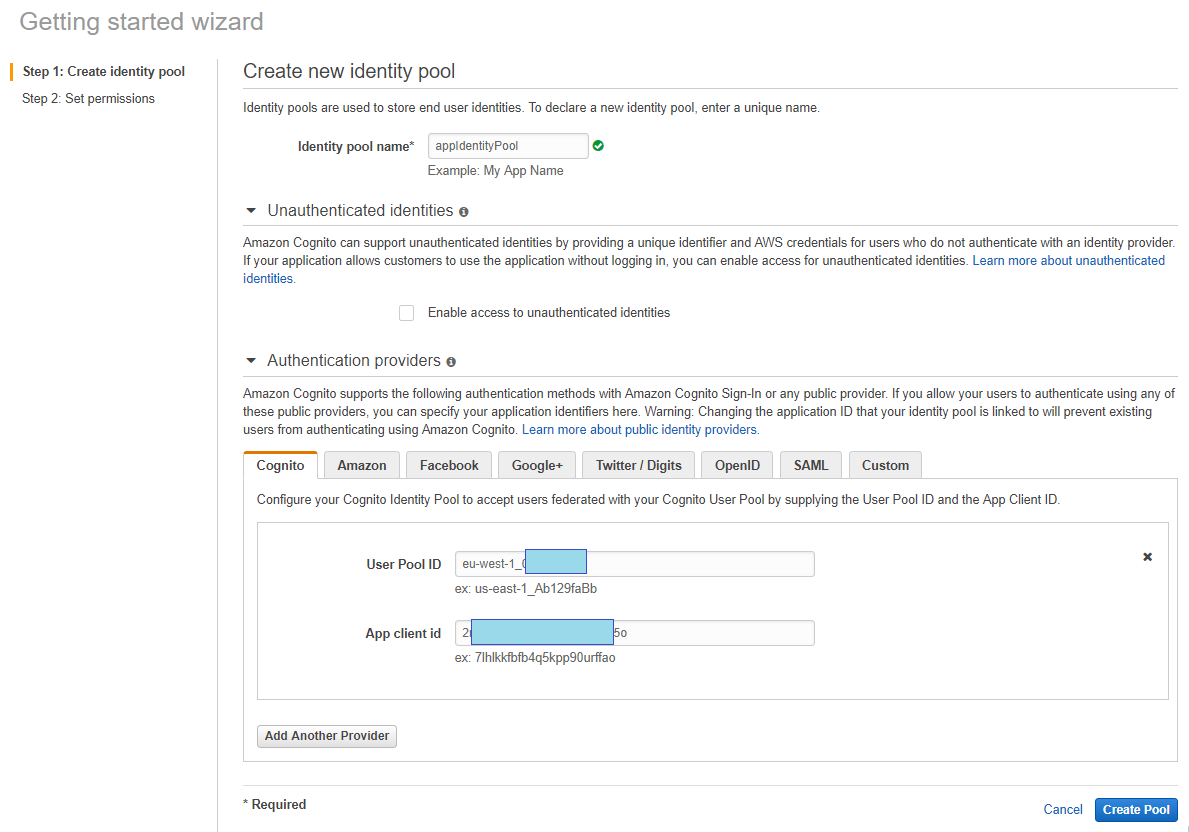Click the Create Pool button
The image size is (1189, 832).
[1136, 810]
